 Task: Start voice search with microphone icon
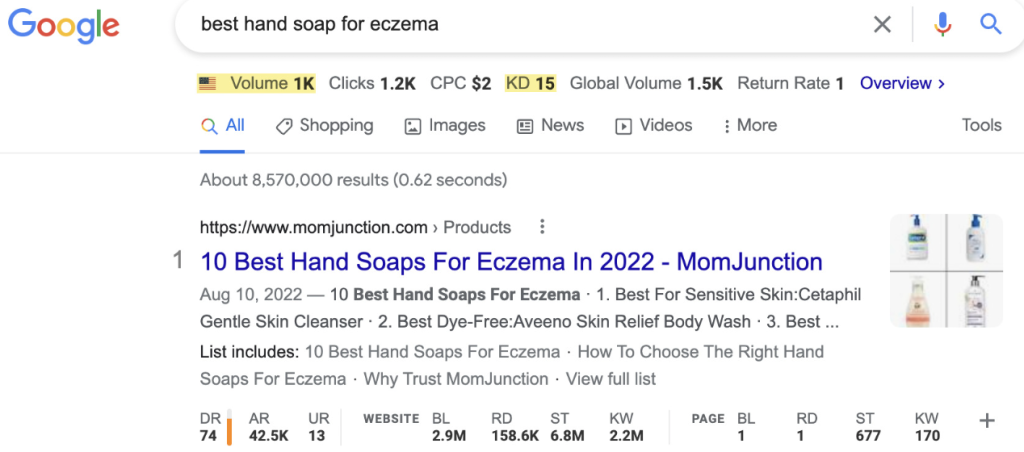tap(942, 24)
